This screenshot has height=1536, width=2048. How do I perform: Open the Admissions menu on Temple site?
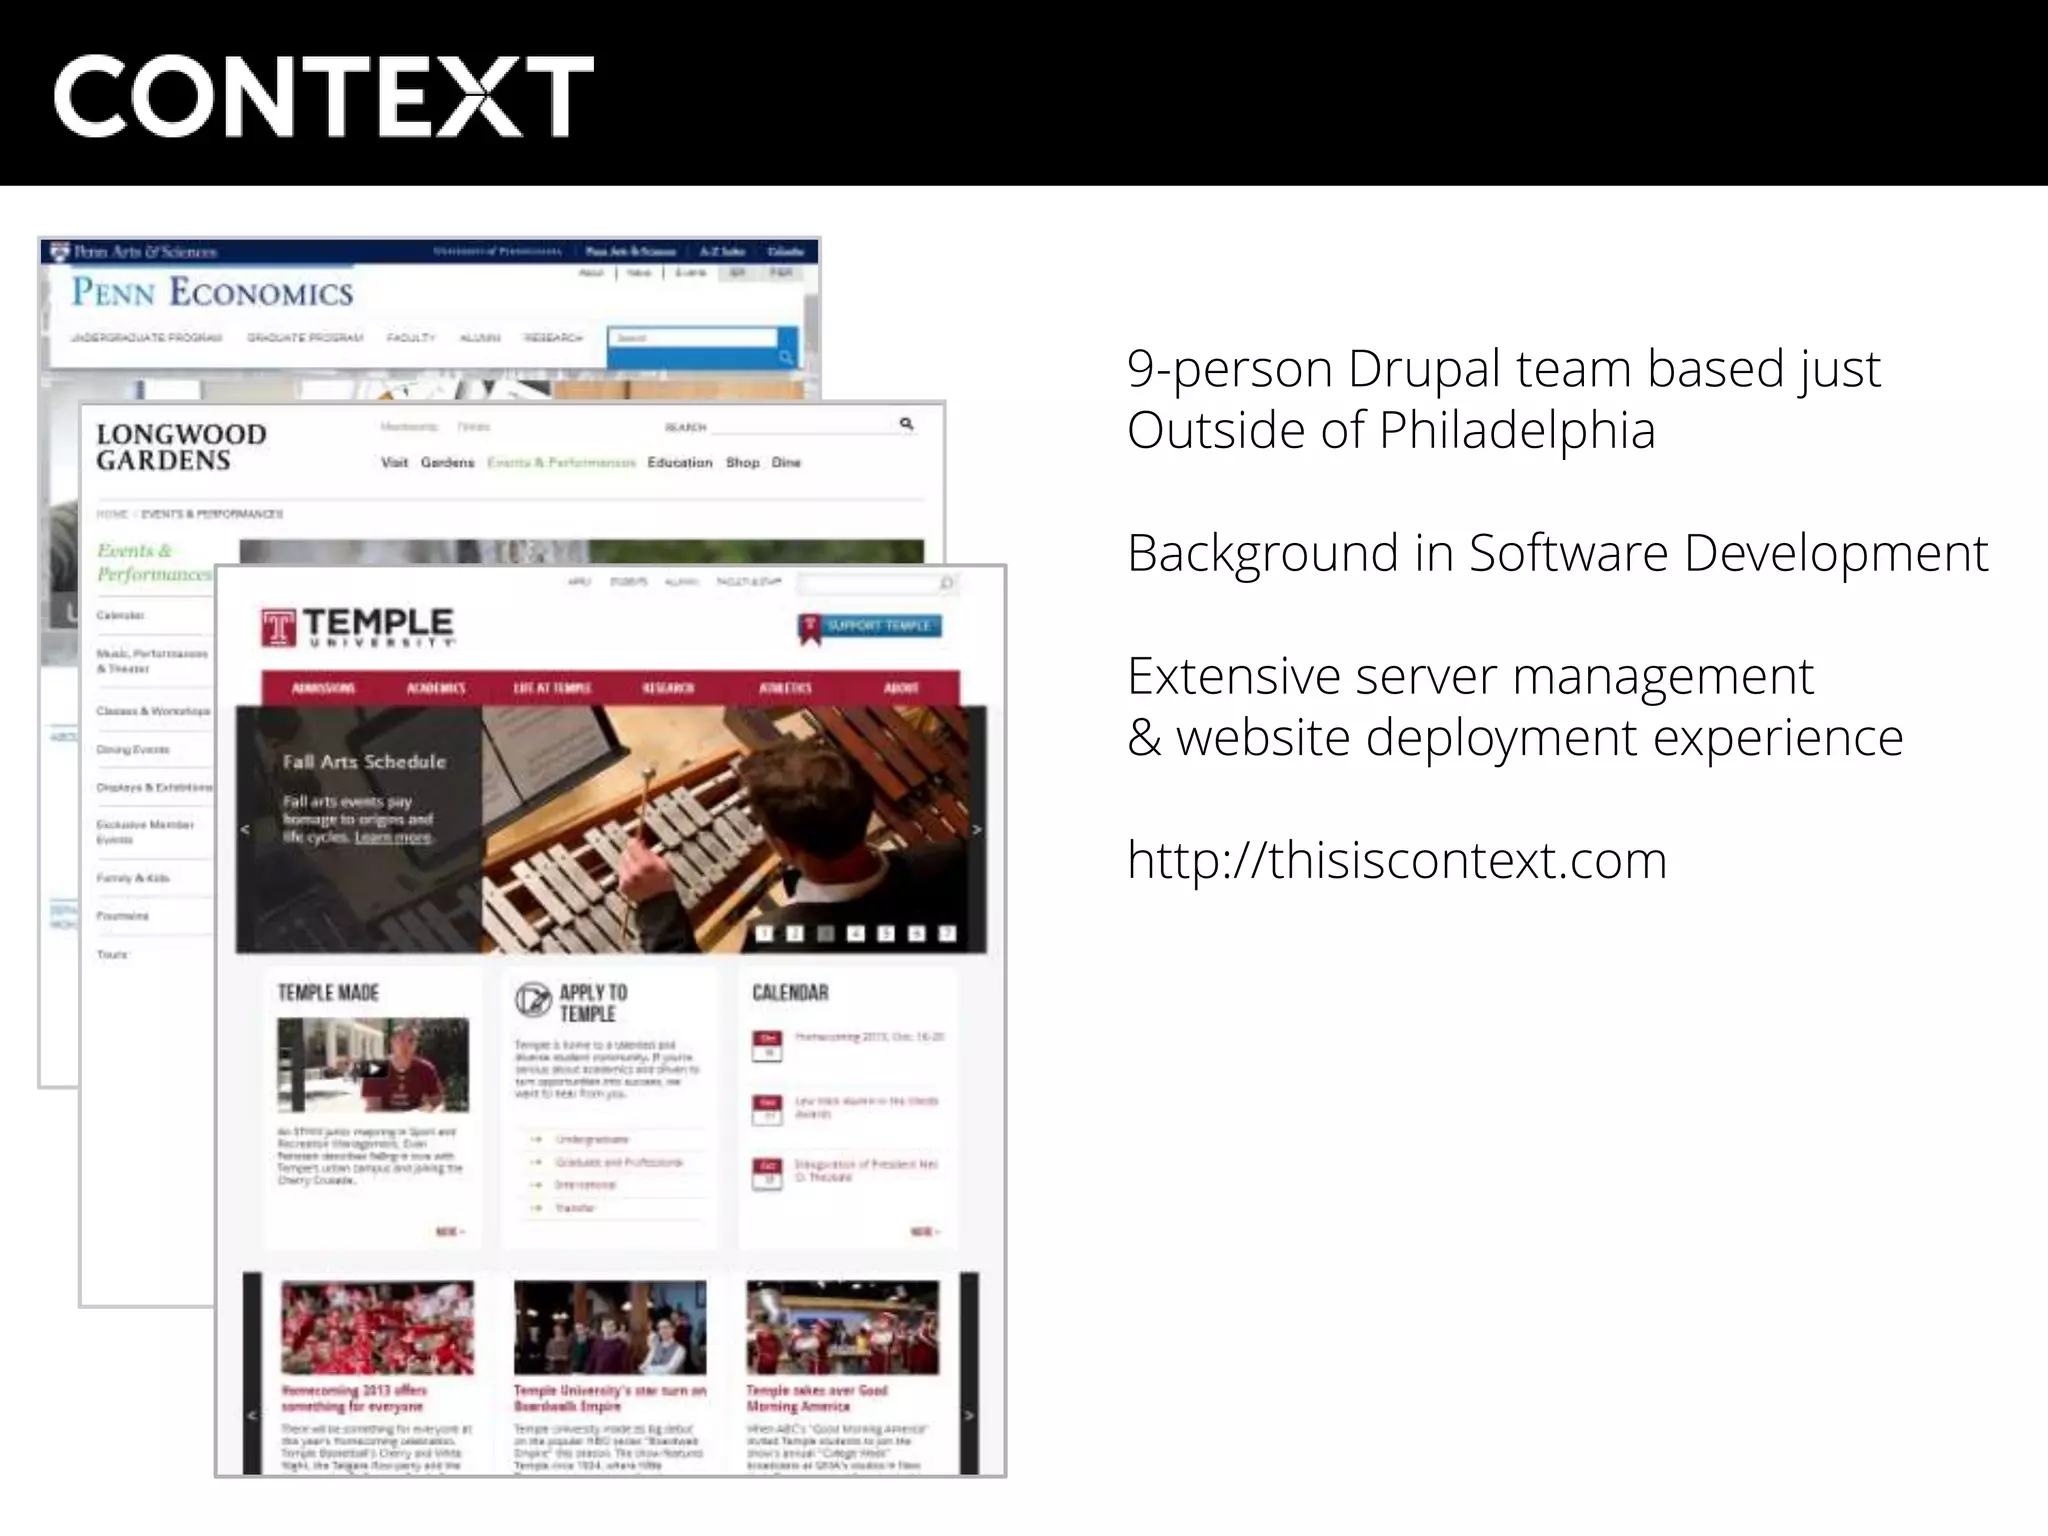[x=323, y=688]
